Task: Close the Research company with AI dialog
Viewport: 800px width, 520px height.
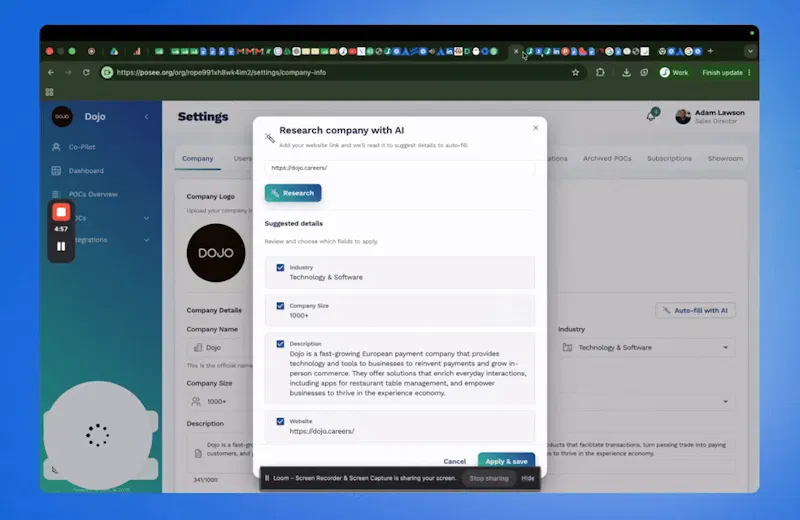Action: [x=536, y=128]
